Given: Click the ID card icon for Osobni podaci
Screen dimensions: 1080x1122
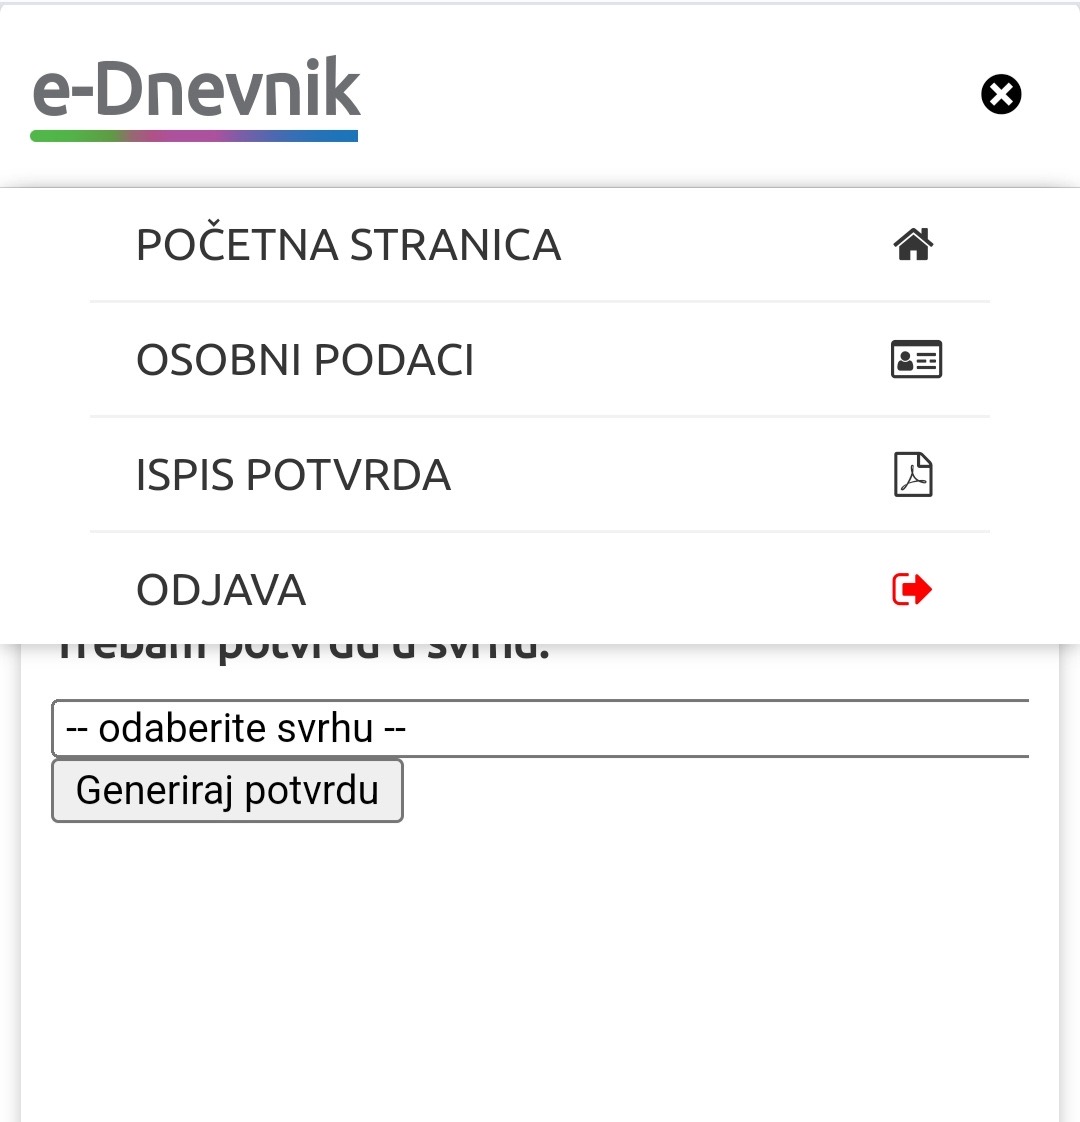Looking at the screenshot, I should click(x=916, y=359).
